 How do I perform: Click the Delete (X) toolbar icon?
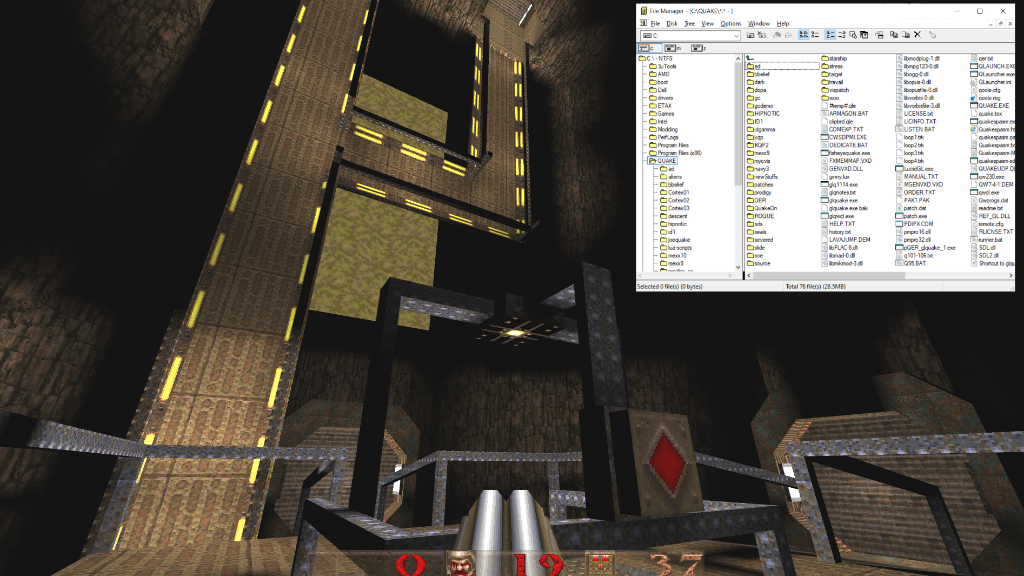click(918, 35)
